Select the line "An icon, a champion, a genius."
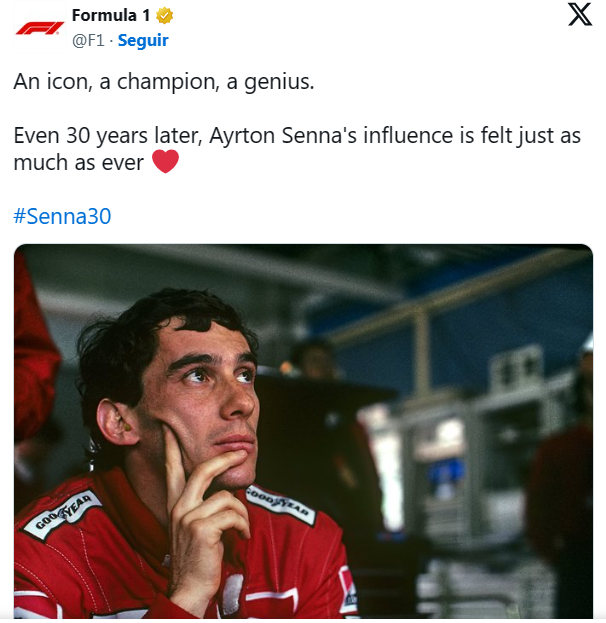606x623 pixels. [x=164, y=82]
